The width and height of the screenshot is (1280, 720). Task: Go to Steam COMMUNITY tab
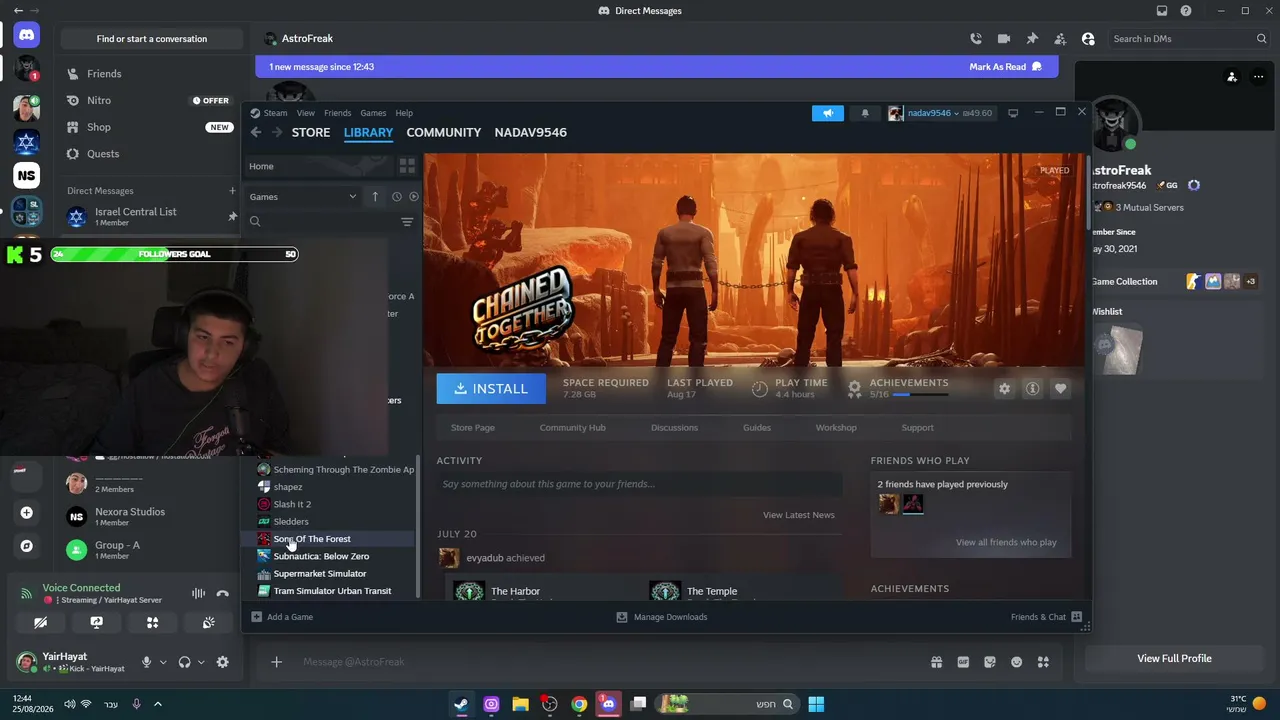[444, 132]
